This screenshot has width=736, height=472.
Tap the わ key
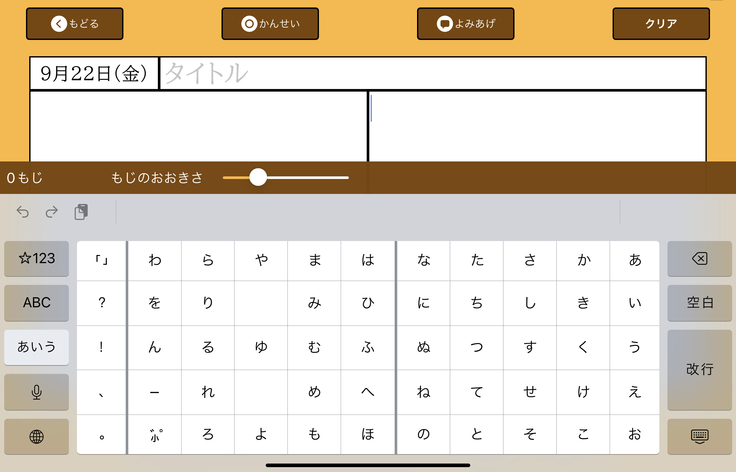coord(154,260)
